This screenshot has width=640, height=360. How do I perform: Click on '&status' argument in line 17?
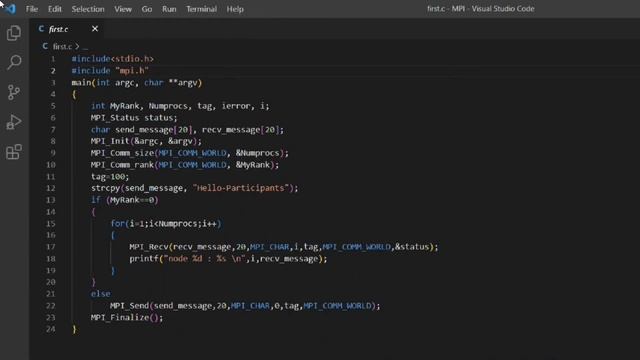point(411,247)
